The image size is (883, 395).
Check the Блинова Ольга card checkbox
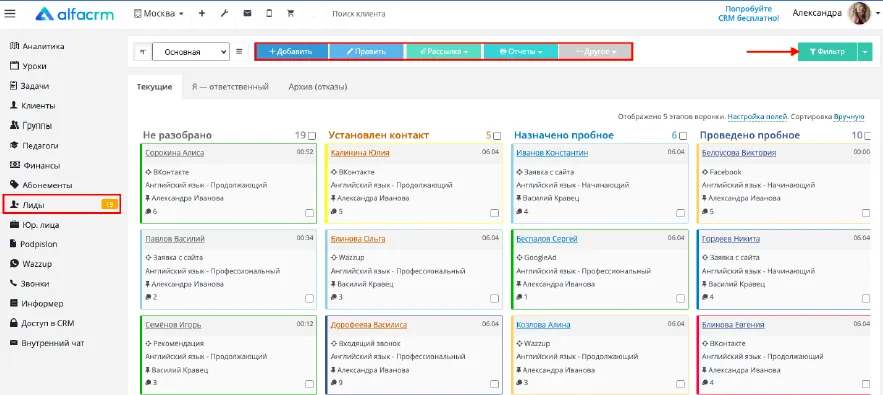click(x=494, y=299)
